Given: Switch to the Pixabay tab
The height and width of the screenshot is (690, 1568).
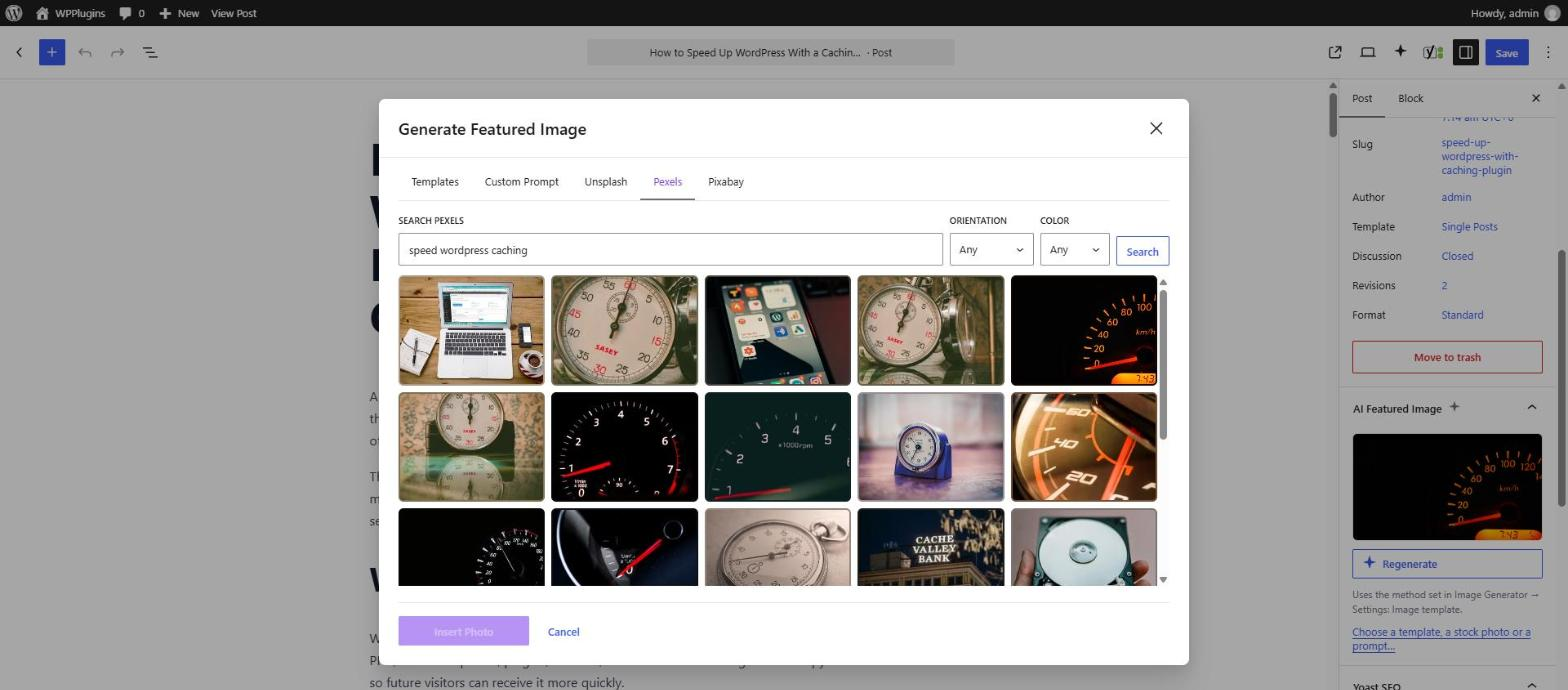Looking at the screenshot, I should pos(725,182).
